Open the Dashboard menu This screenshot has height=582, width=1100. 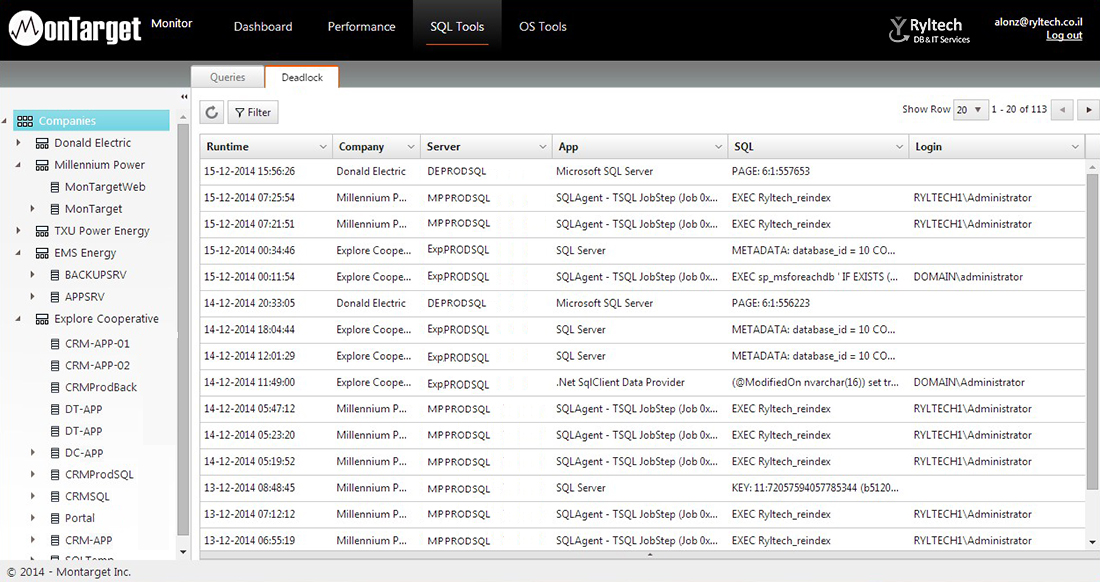(x=263, y=27)
